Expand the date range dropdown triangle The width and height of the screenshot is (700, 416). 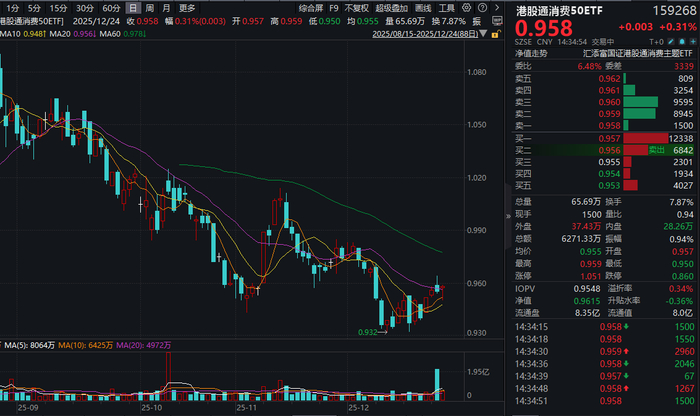pos(483,34)
